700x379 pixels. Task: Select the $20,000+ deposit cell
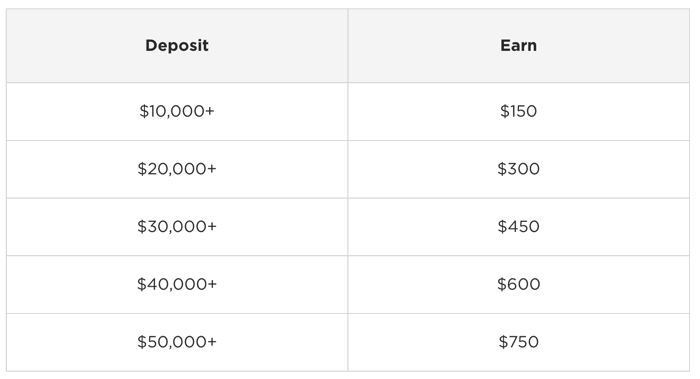(177, 169)
